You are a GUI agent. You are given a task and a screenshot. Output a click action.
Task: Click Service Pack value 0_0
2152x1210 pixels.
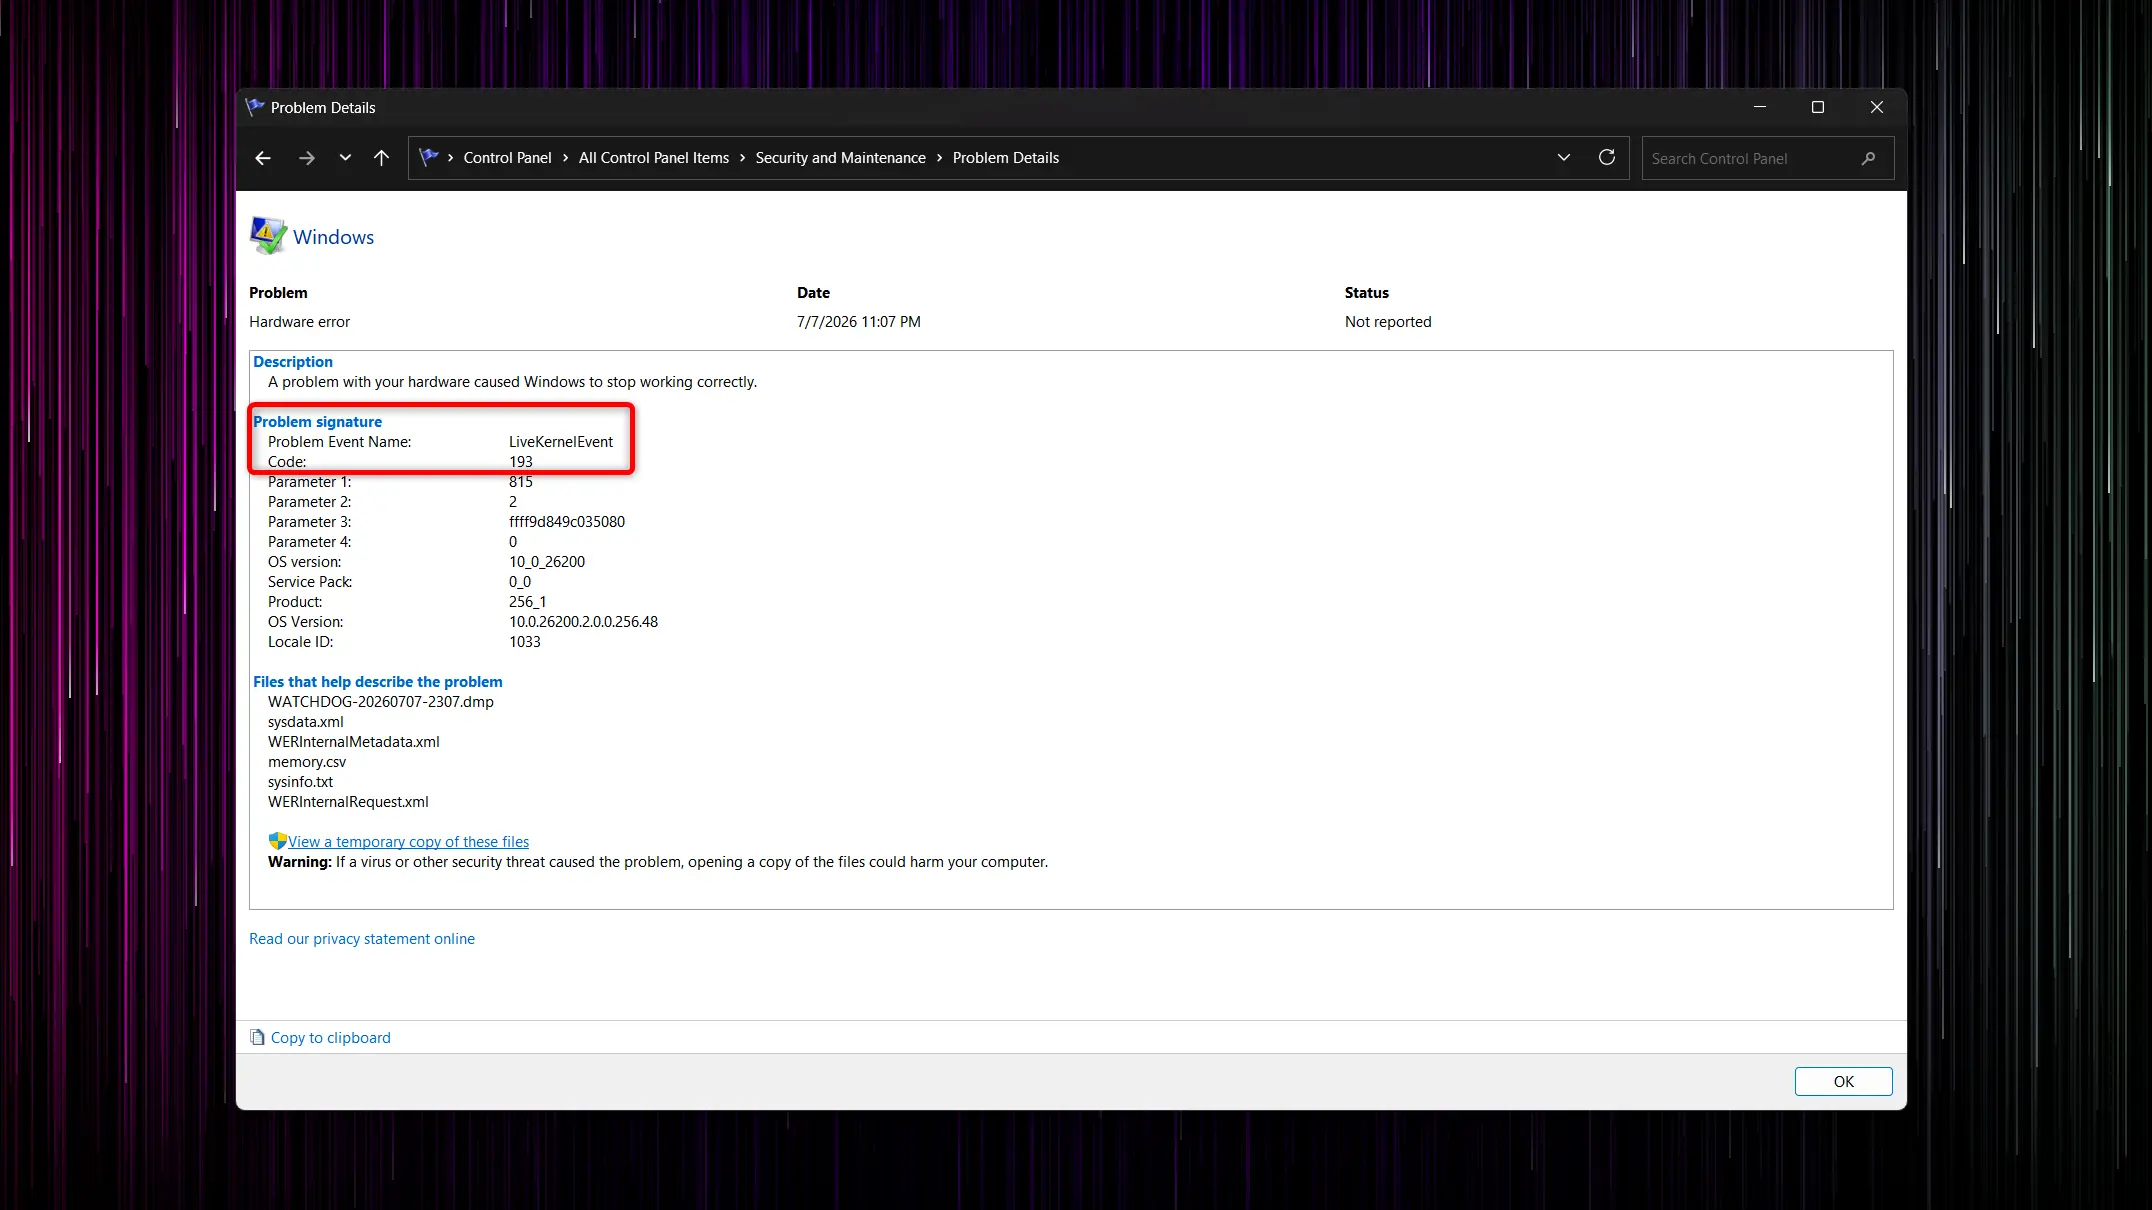point(520,582)
